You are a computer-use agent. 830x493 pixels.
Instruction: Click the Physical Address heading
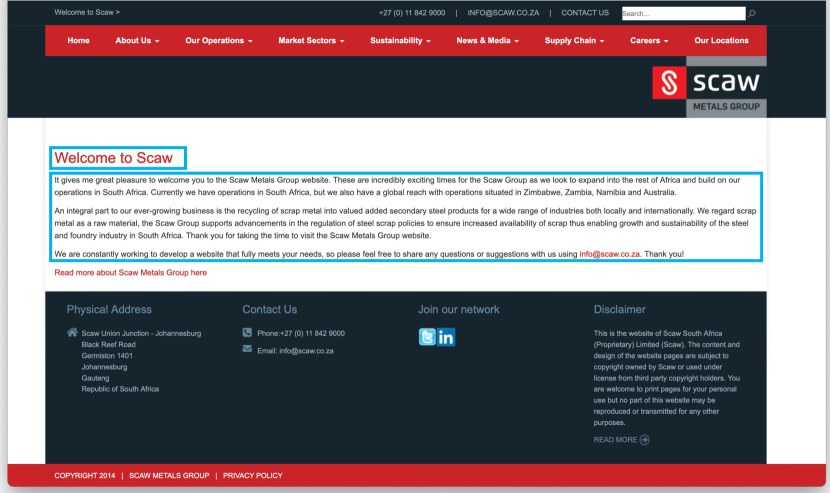(x=109, y=309)
